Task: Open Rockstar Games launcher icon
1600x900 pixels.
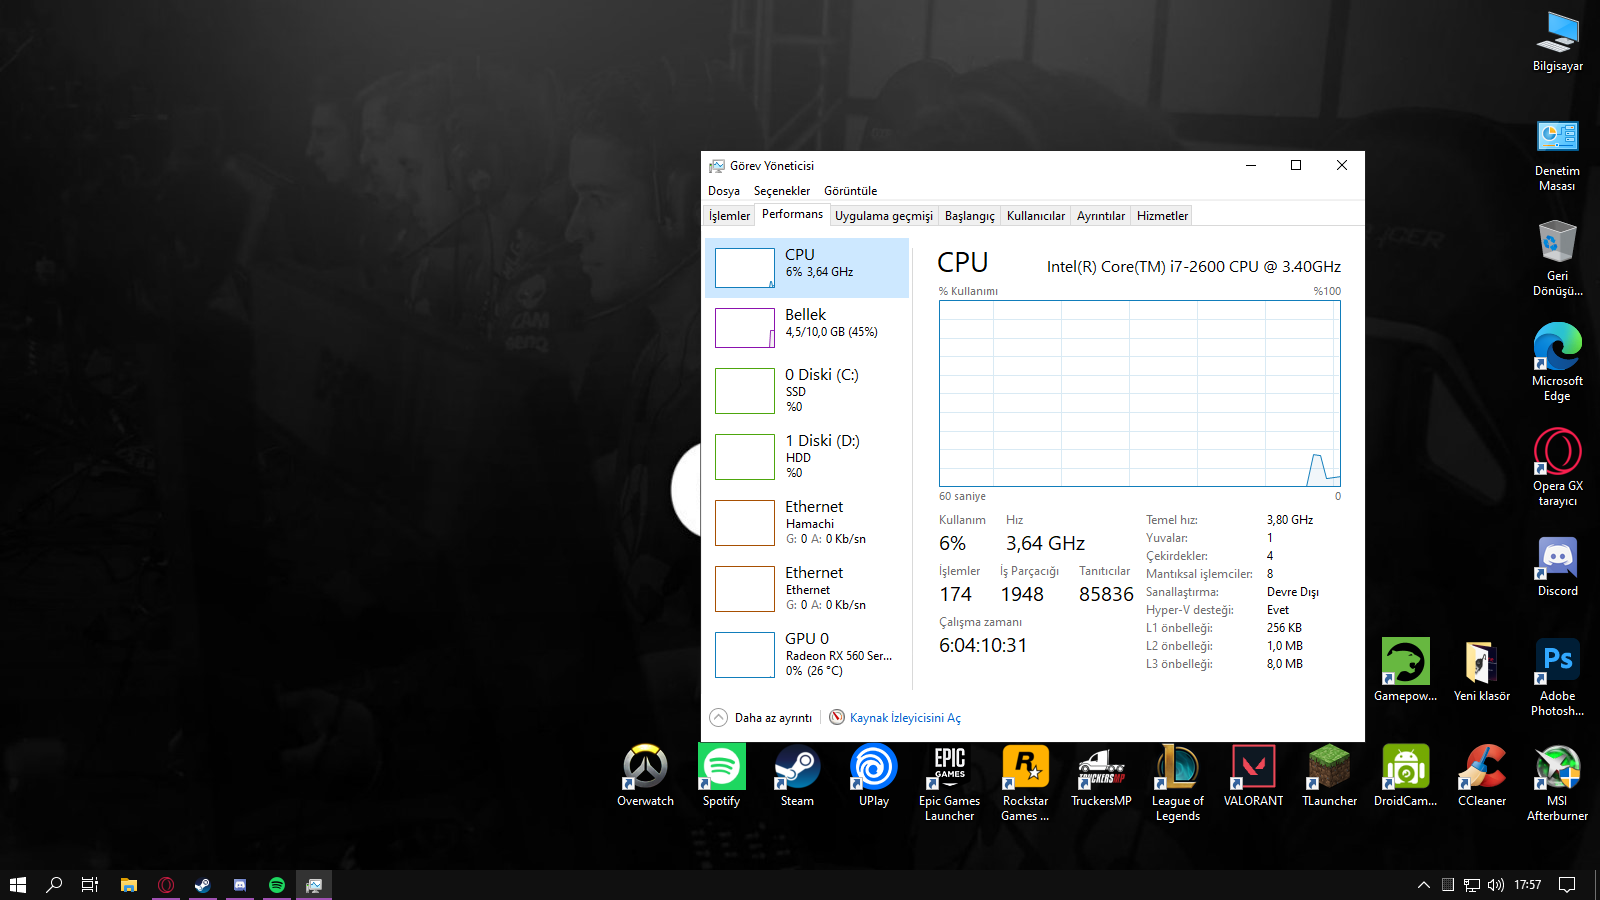Action: coord(1025,782)
